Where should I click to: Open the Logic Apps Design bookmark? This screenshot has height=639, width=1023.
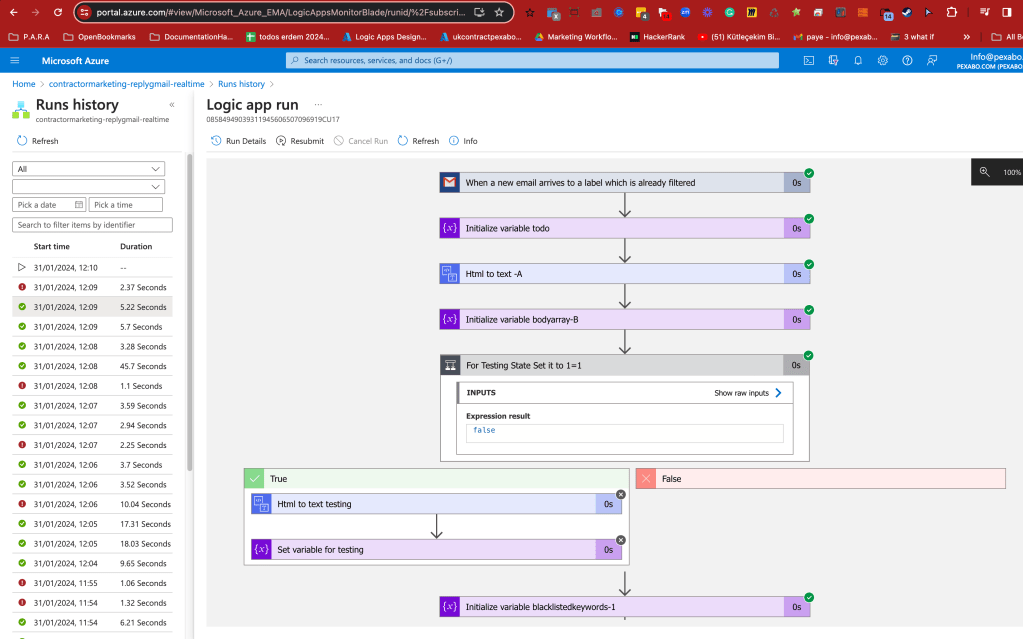click(384, 37)
